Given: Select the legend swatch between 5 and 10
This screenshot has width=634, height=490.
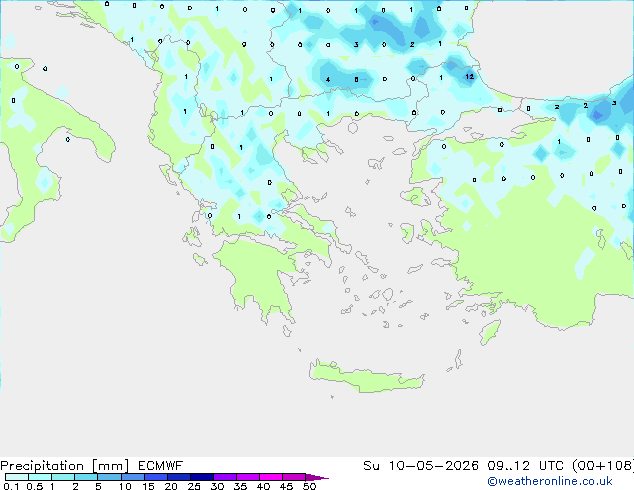Looking at the screenshot, I should [109, 477].
